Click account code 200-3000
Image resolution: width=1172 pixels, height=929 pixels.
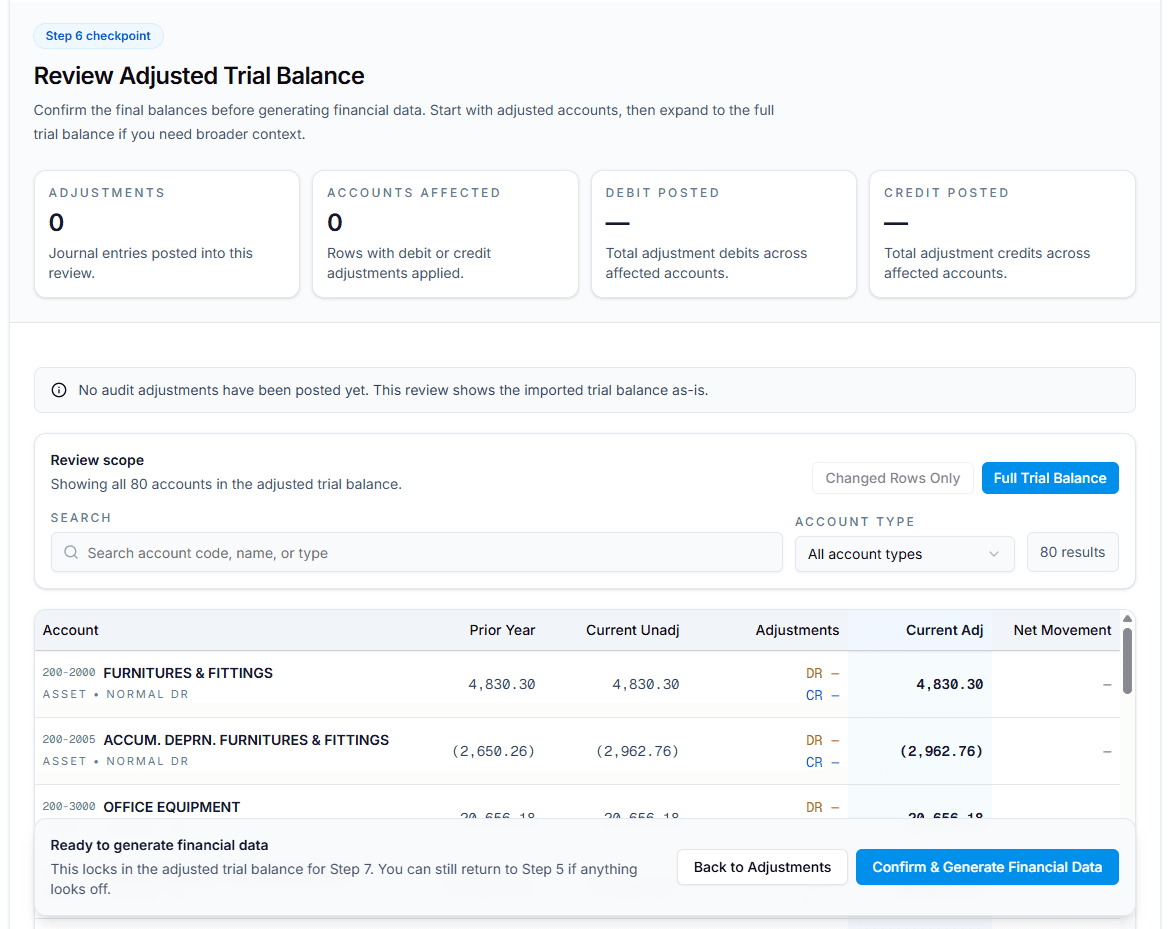pos(69,807)
